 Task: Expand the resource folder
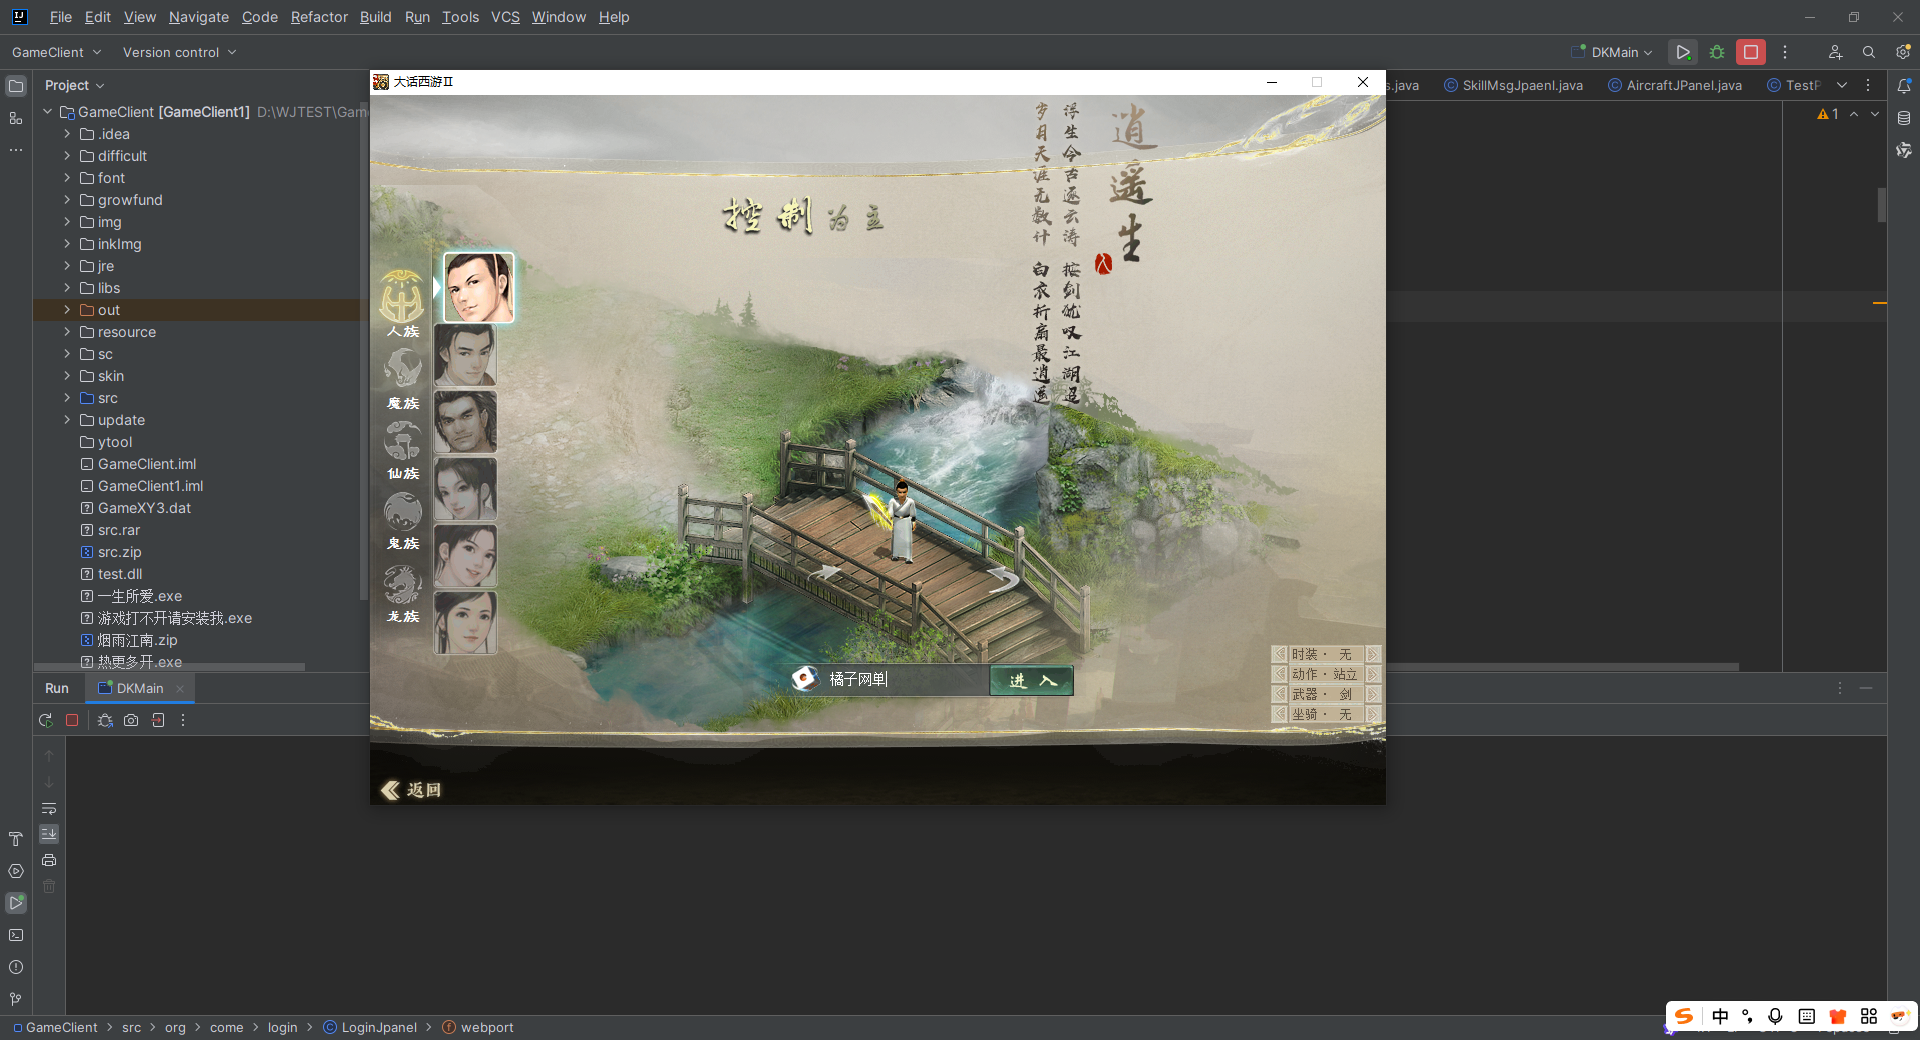67,332
